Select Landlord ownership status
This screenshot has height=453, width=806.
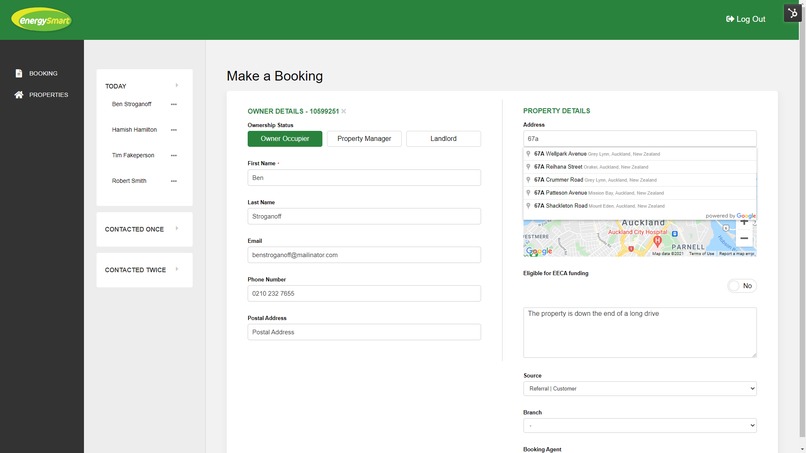(x=443, y=139)
